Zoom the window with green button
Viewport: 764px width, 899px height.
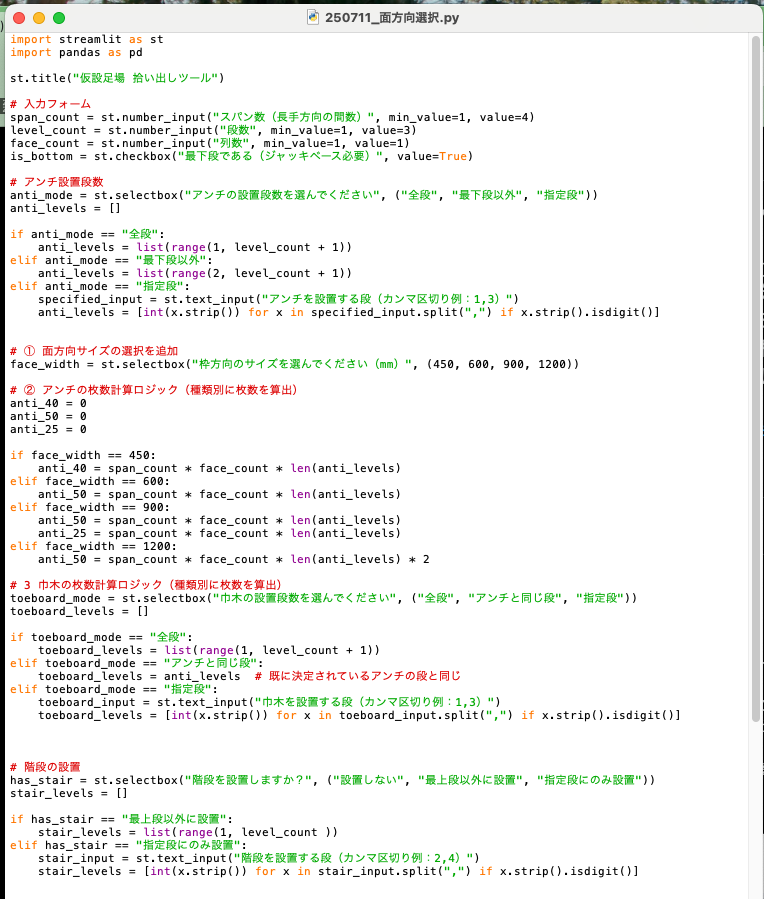coord(59,18)
